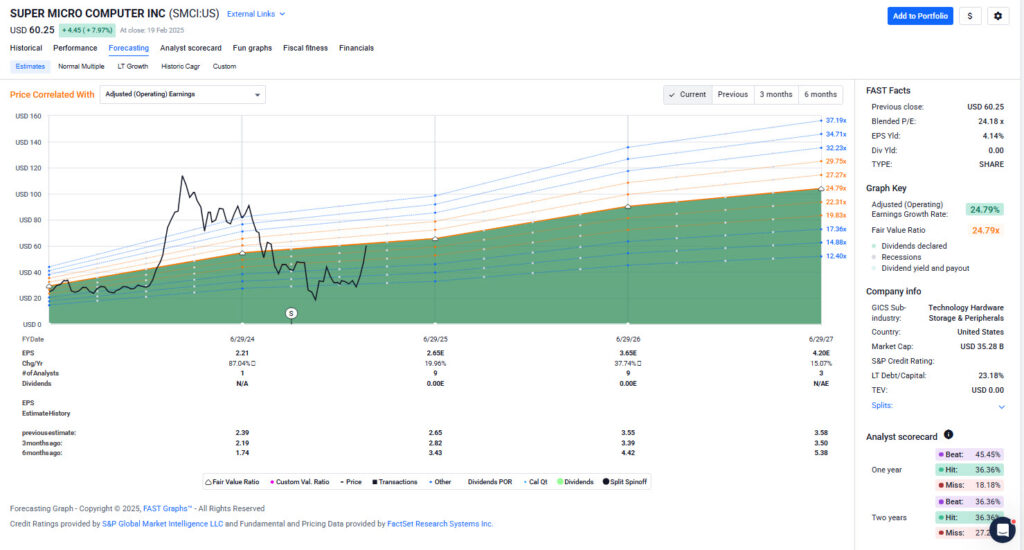Select the 6 months estimates button
Screen dimensions: 1024x550
coord(820,95)
